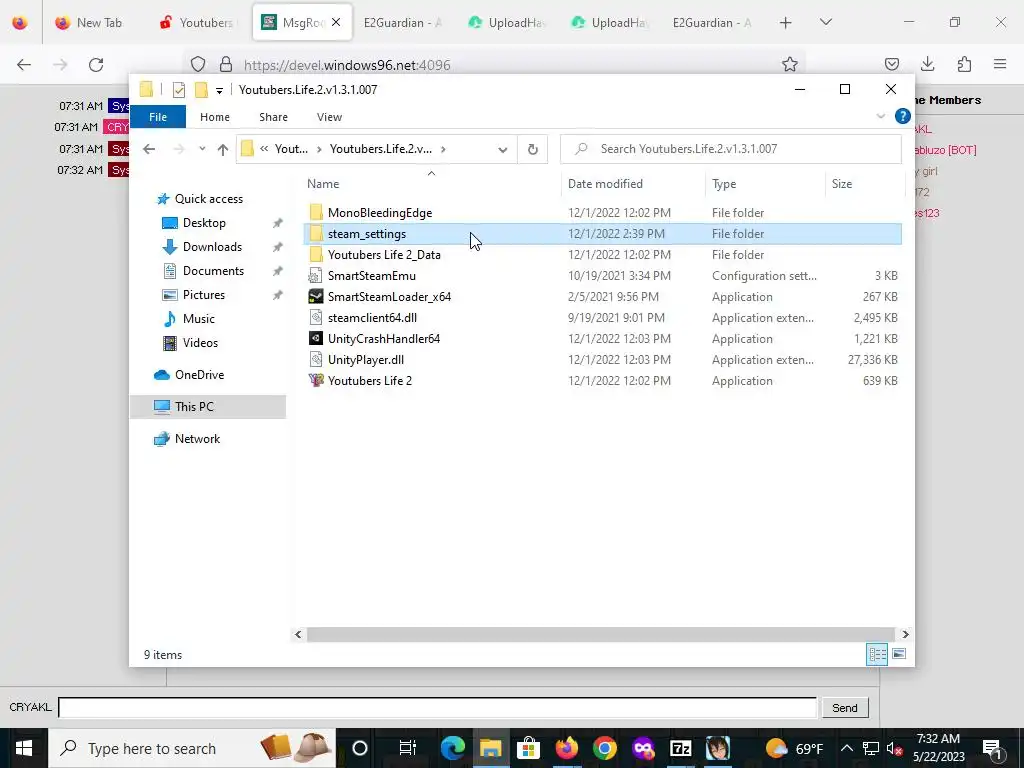Image resolution: width=1024 pixels, height=768 pixels.
Task: Open File Explorer help icon
Action: [903, 116]
